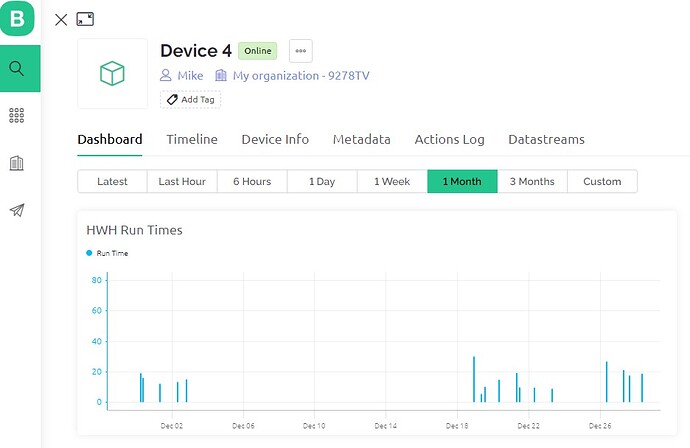The height and width of the screenshot is (448, 690).
Task: Click the Dec 22 axis label
Action: pos(529,426)
